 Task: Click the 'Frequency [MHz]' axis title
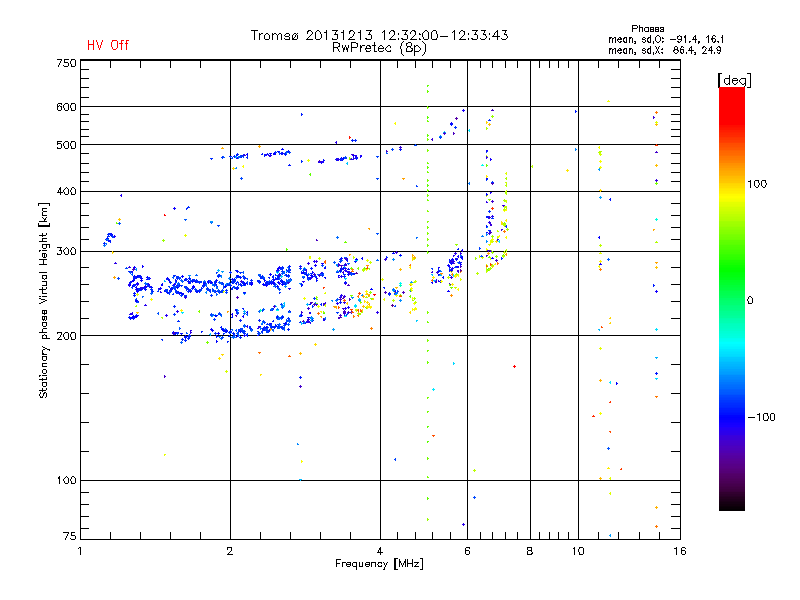tap(379, 564)
